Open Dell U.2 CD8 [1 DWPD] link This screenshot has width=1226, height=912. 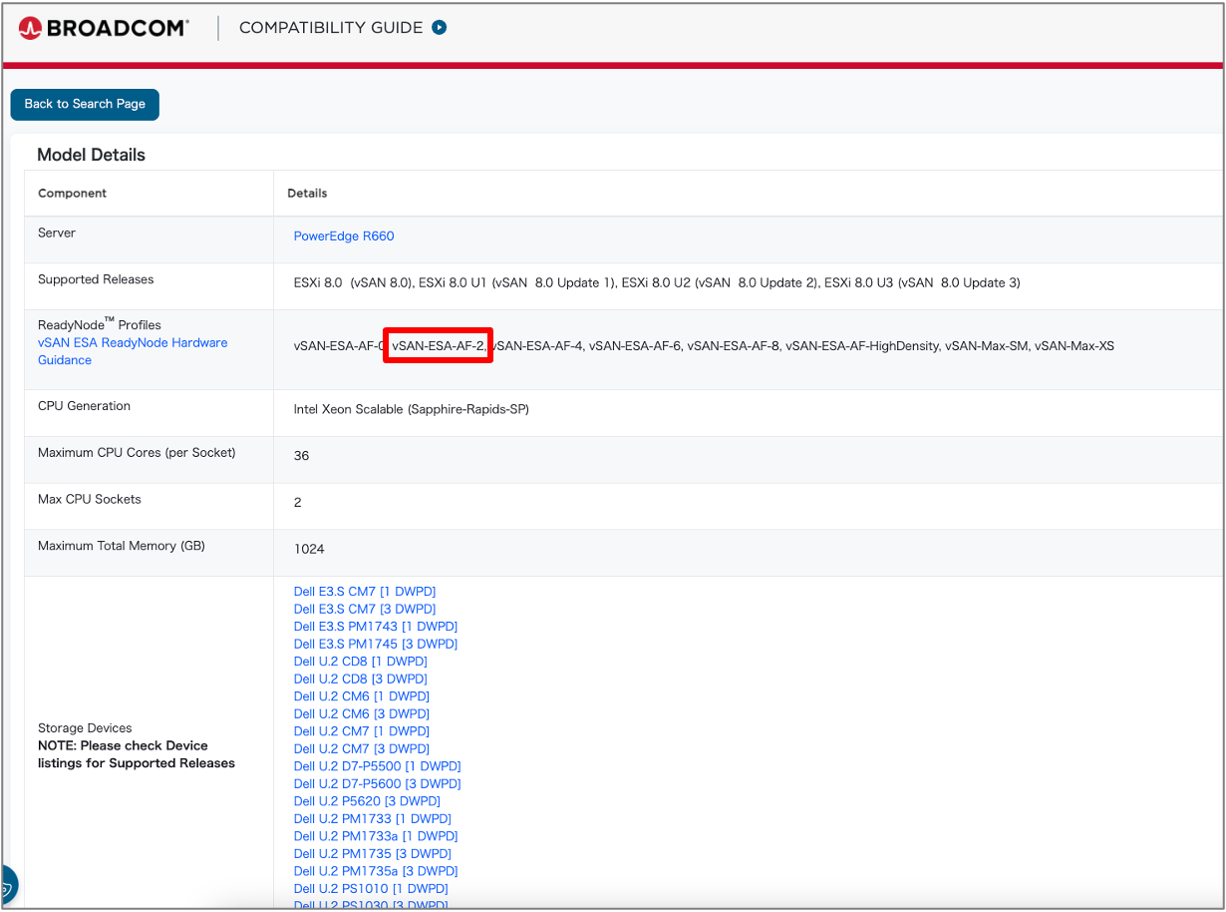point(360,662)
